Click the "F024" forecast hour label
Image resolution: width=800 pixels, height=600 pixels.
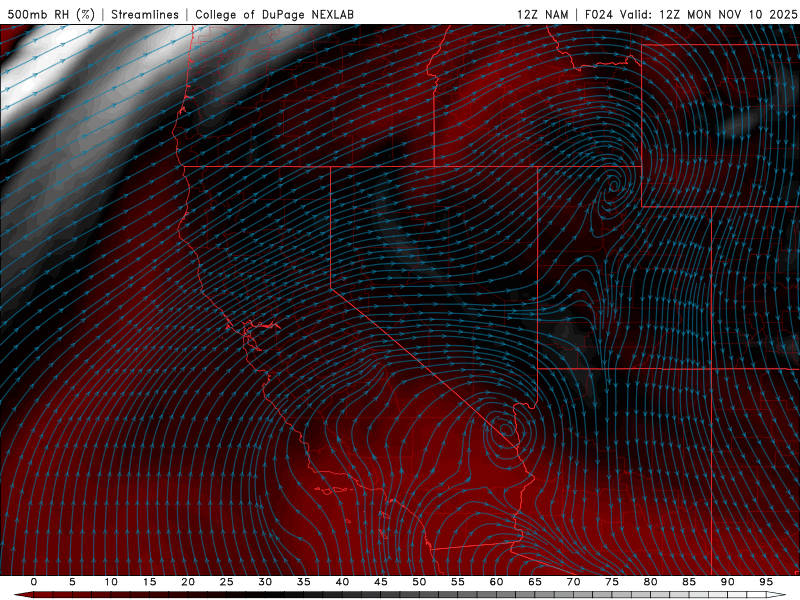pyautogui.click(x=599, y=14)
